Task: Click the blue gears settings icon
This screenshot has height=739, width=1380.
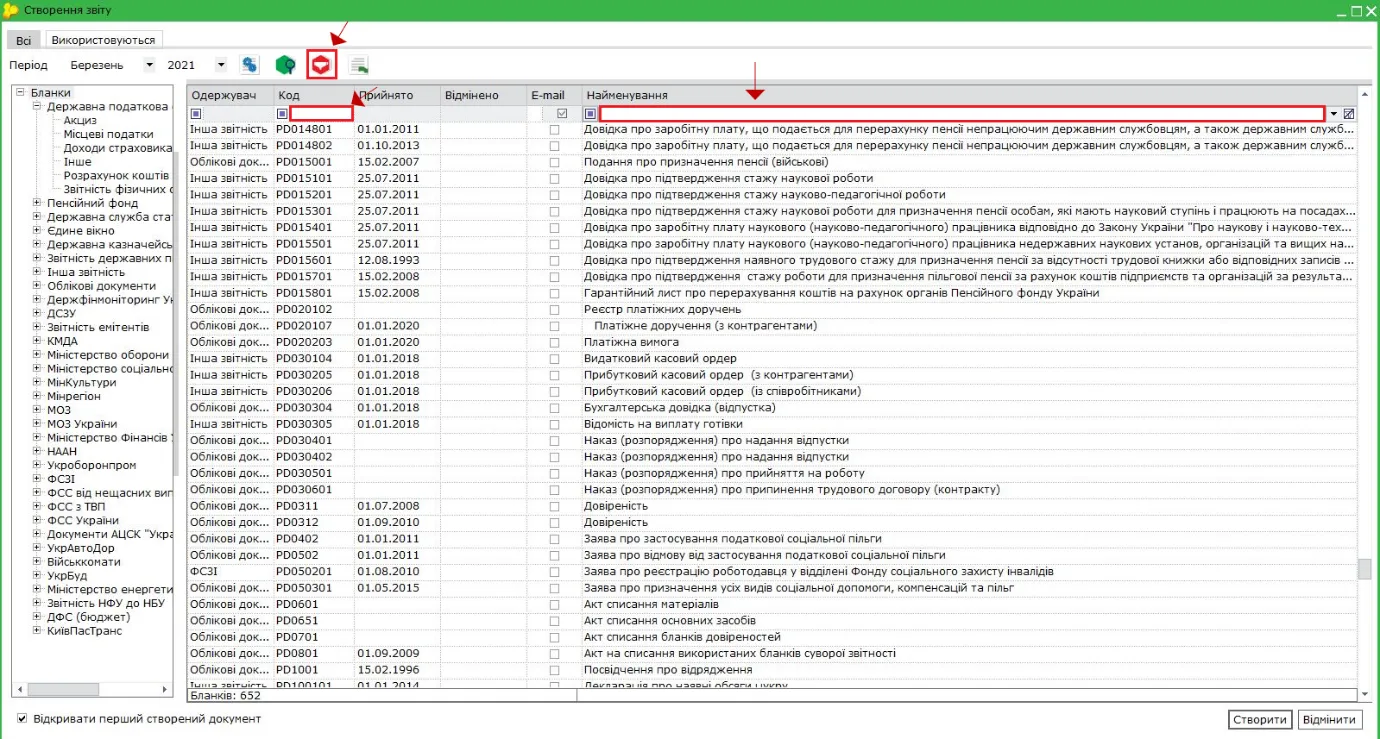Action: click(249, 65)
